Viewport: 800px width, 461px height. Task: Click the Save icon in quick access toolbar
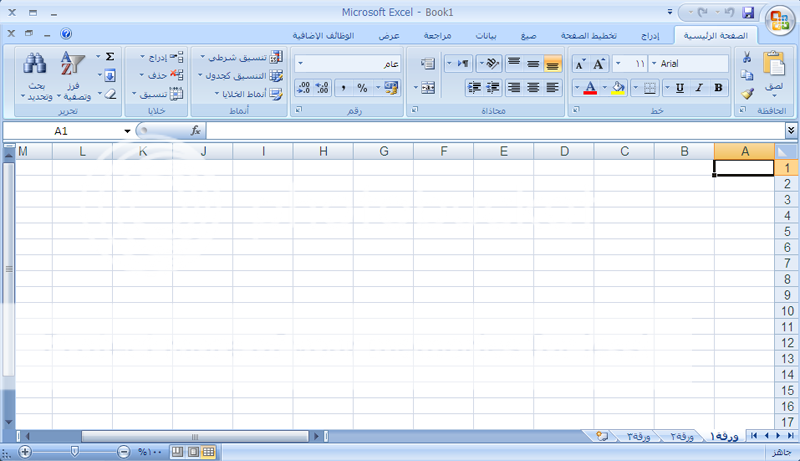[748, 12]
